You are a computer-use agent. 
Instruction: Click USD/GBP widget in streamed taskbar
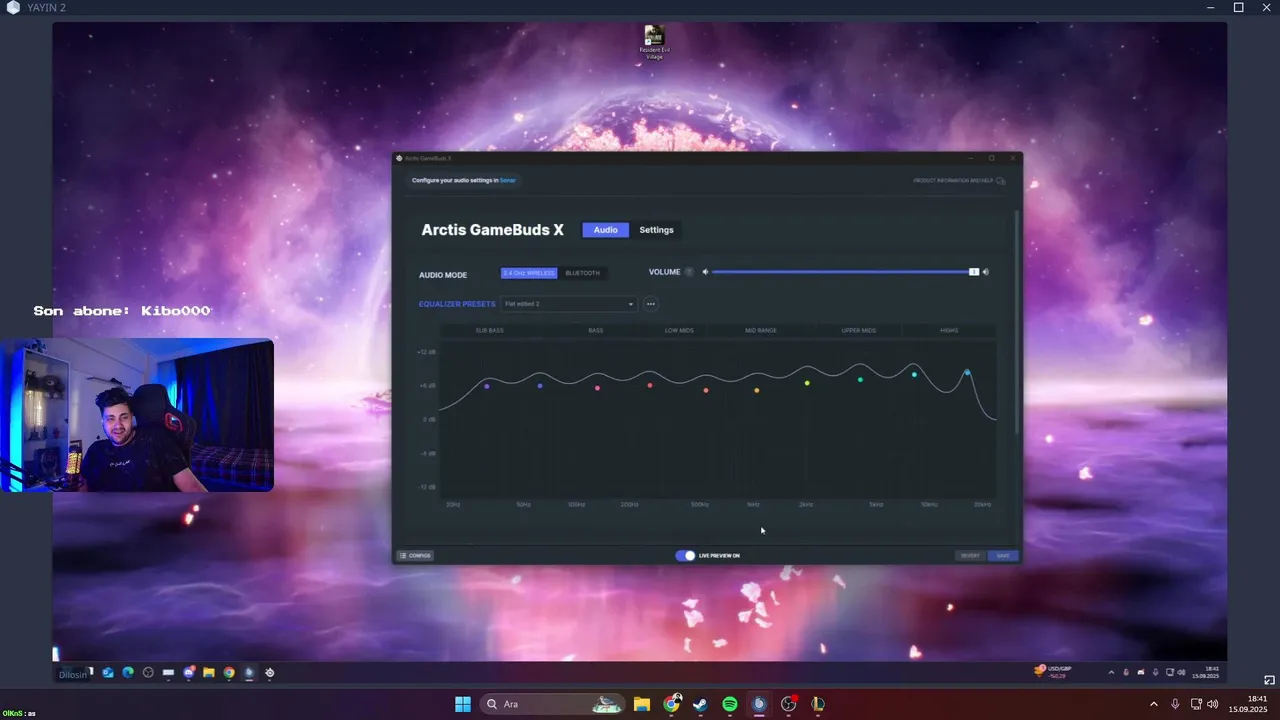click(1054, 672)
